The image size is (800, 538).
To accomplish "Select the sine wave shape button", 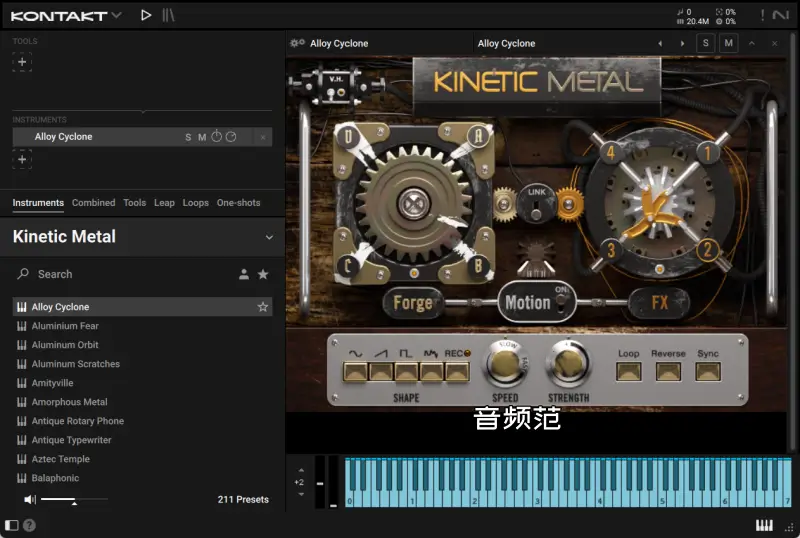I will click(355, 372).
